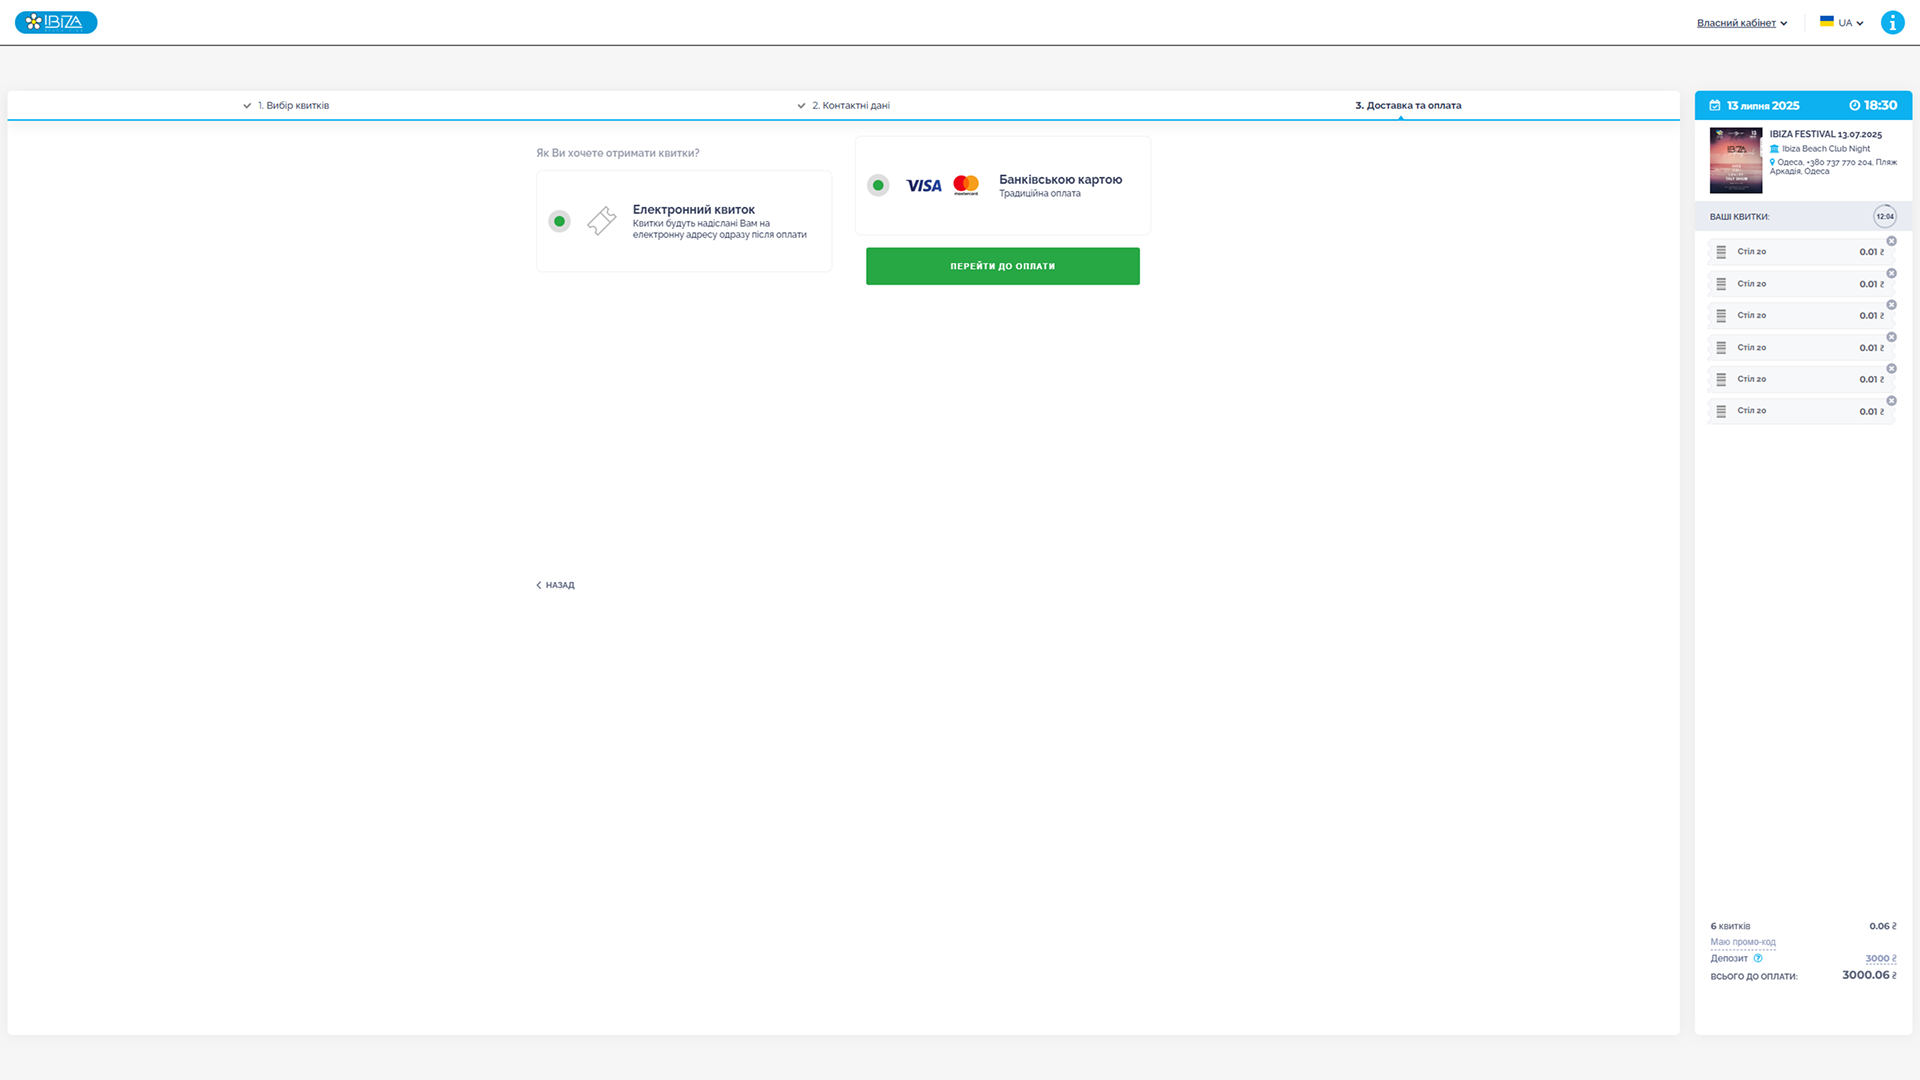This screenshot has width=1920, height=1080.
Task: Select the Банківською картою payment radio
Action: pos(878,185)
